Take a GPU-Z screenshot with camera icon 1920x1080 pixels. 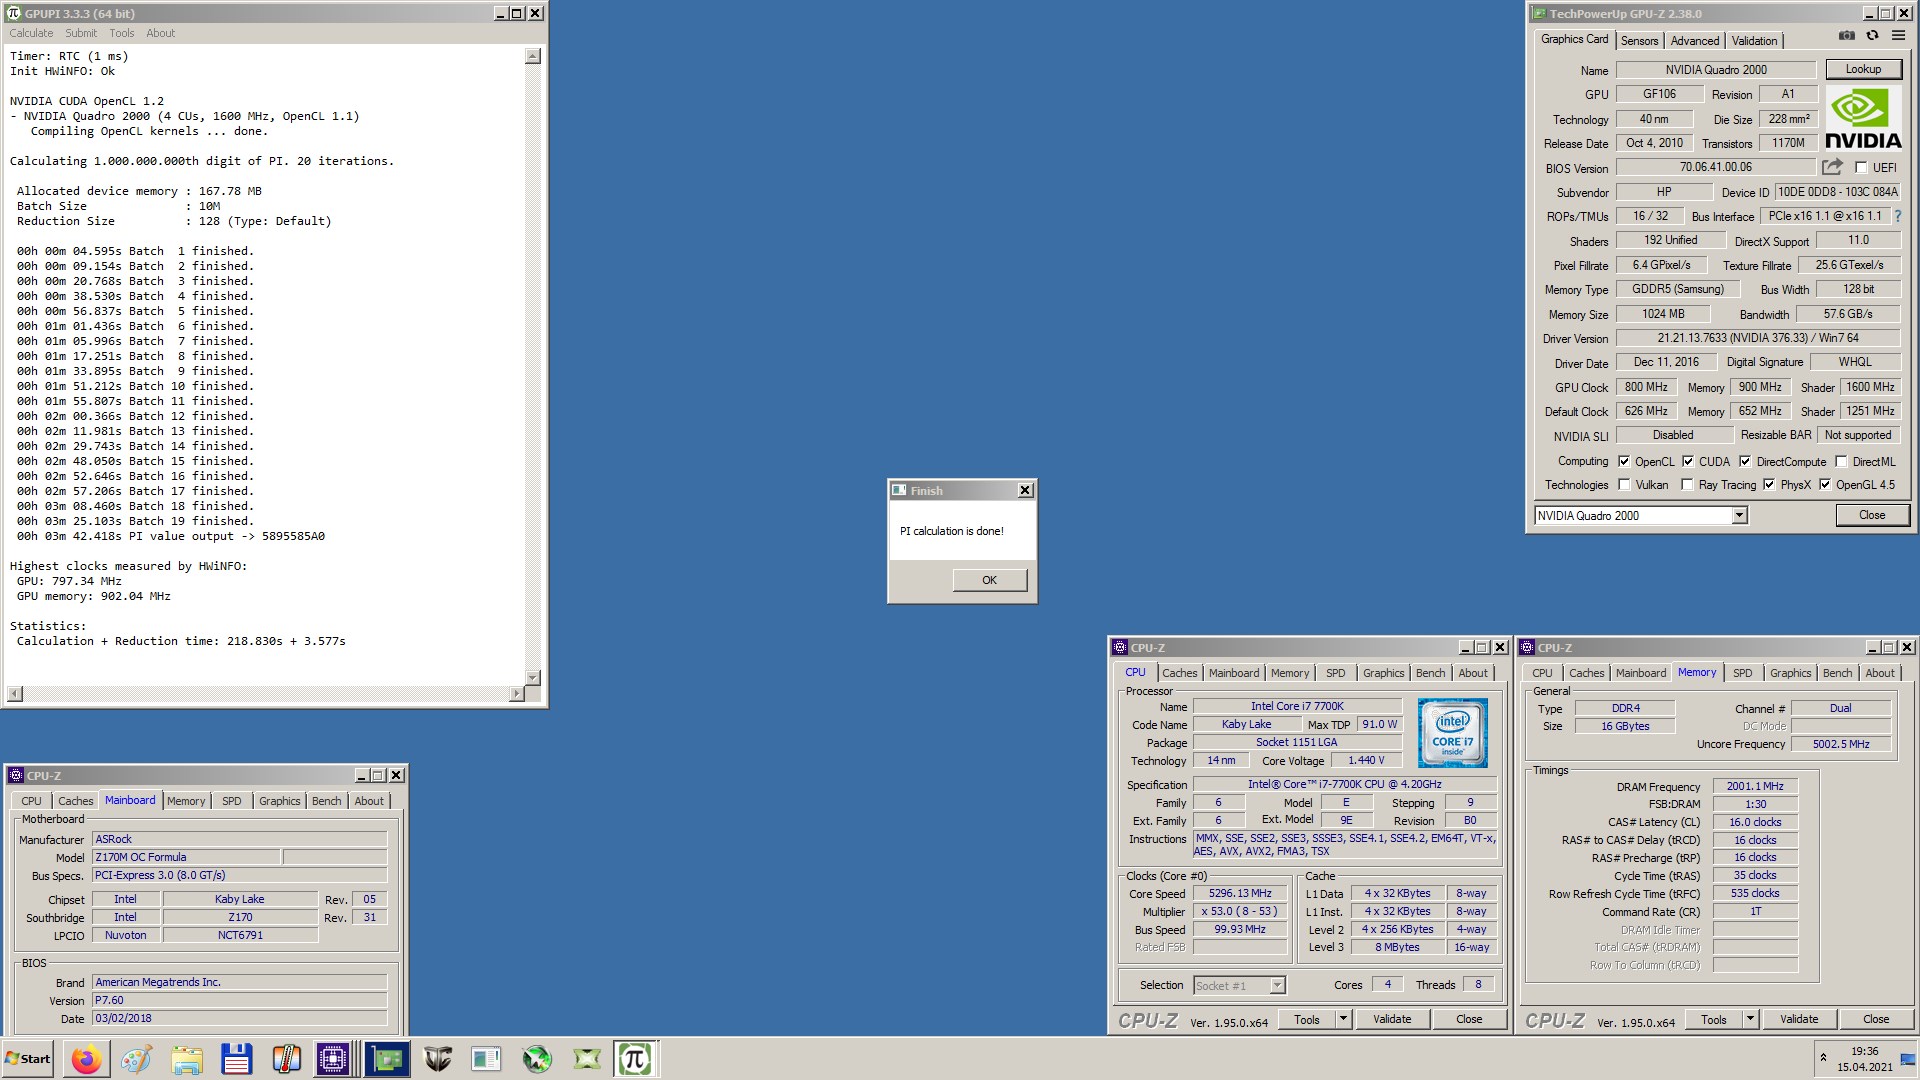pos(1846,36)
